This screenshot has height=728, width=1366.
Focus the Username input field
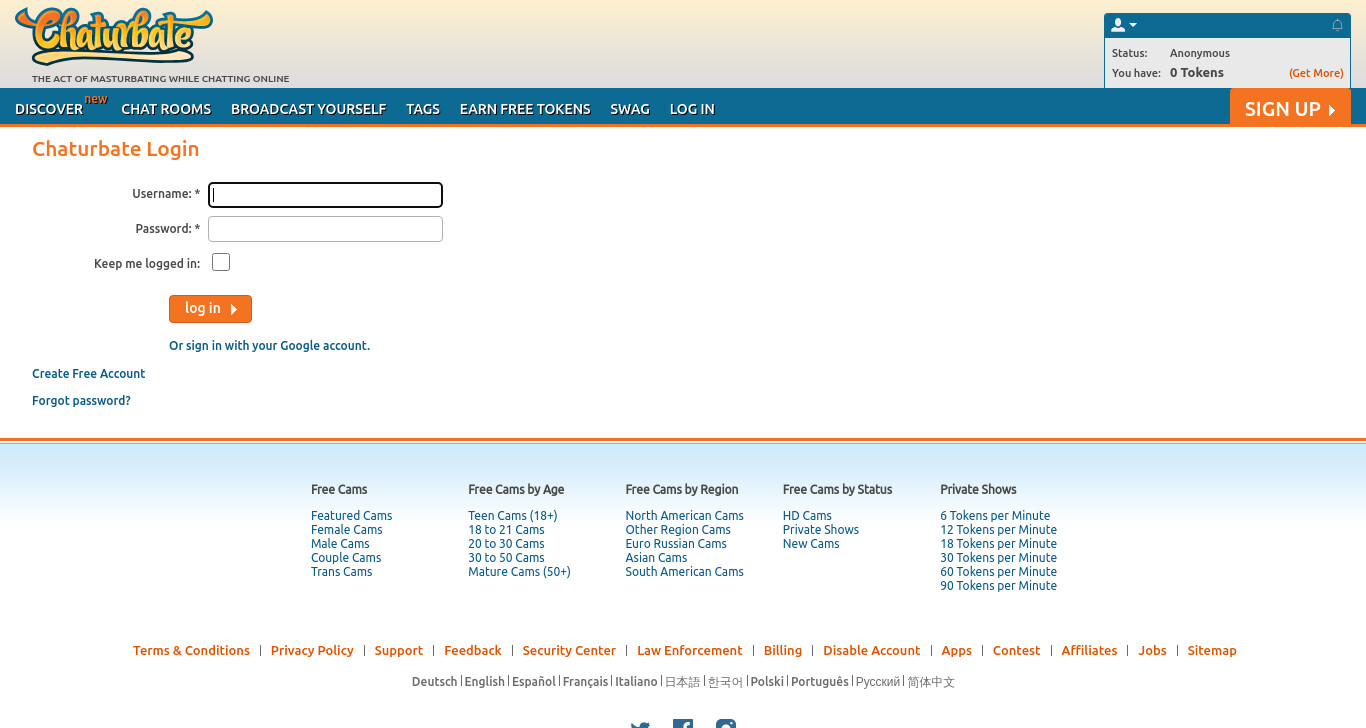pos(325,195)
